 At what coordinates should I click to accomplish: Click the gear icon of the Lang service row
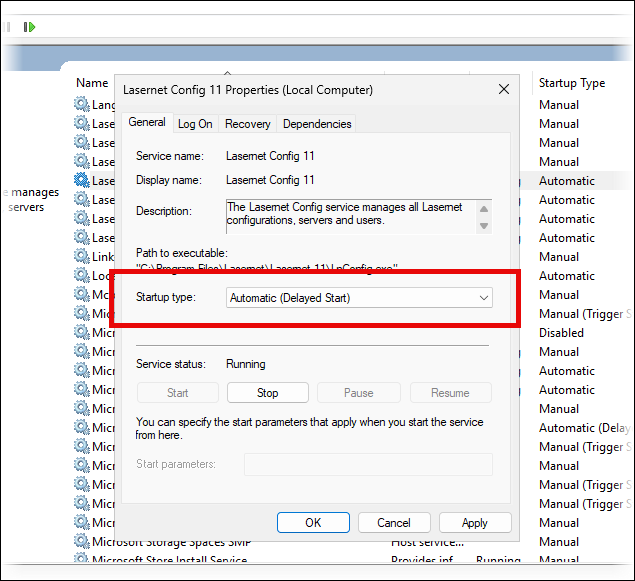coord(82,104)
